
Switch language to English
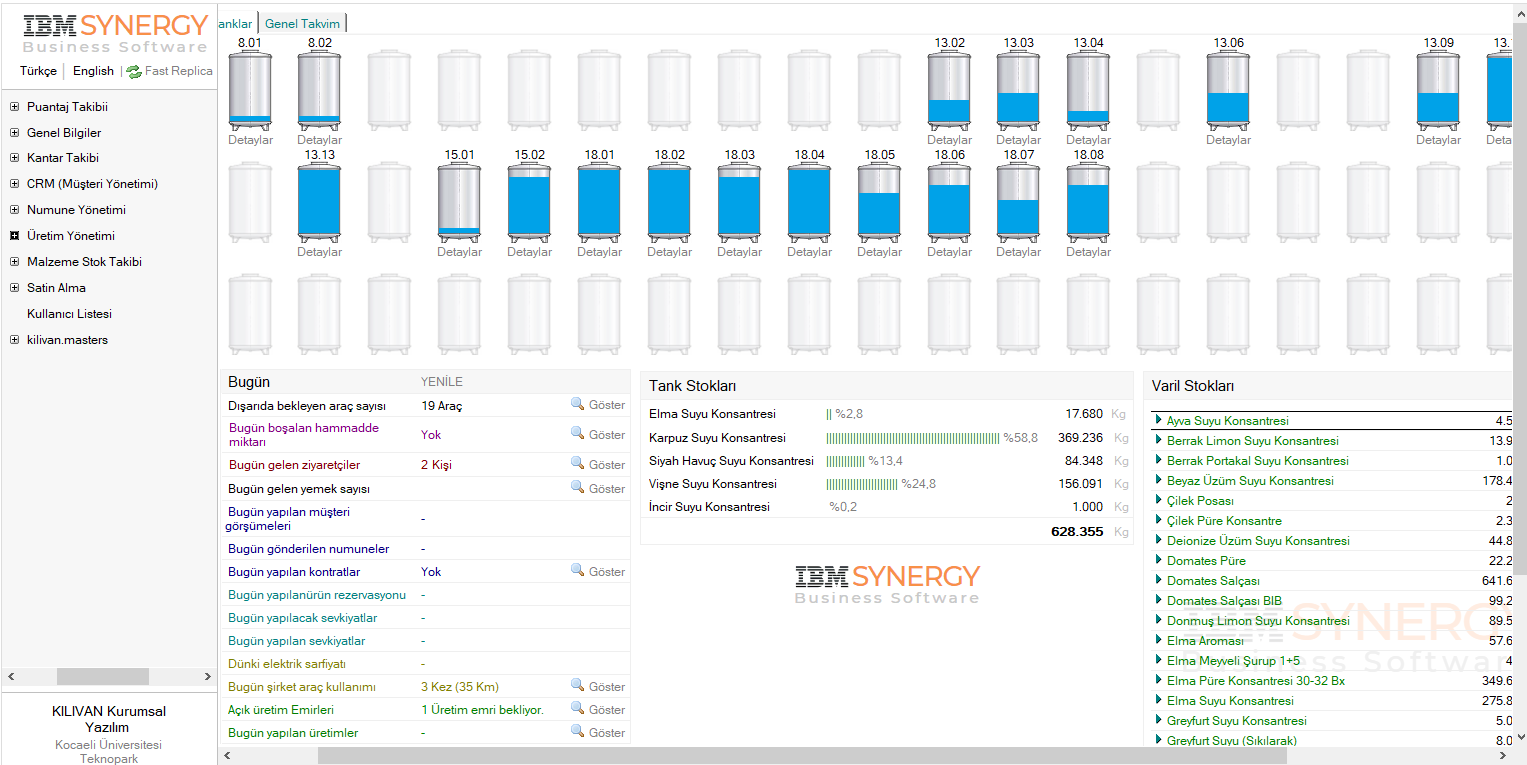tap(93, 71)
